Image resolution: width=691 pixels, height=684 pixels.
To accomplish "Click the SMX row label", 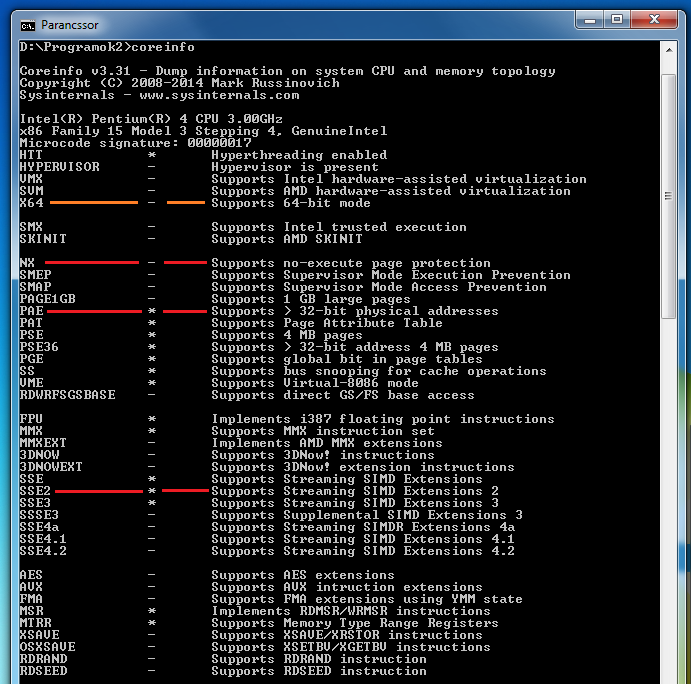I will coord(31,227).
